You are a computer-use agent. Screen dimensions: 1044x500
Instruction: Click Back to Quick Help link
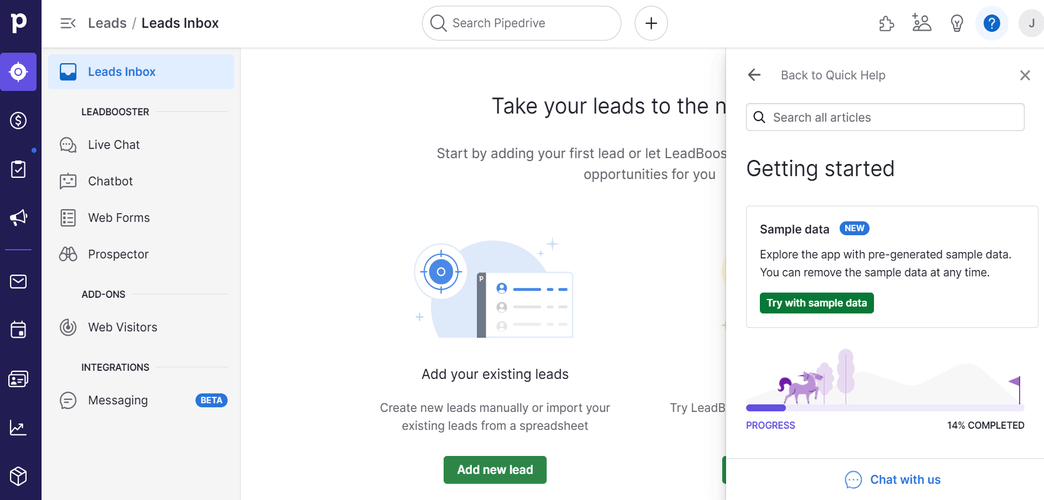pos(833,75)
